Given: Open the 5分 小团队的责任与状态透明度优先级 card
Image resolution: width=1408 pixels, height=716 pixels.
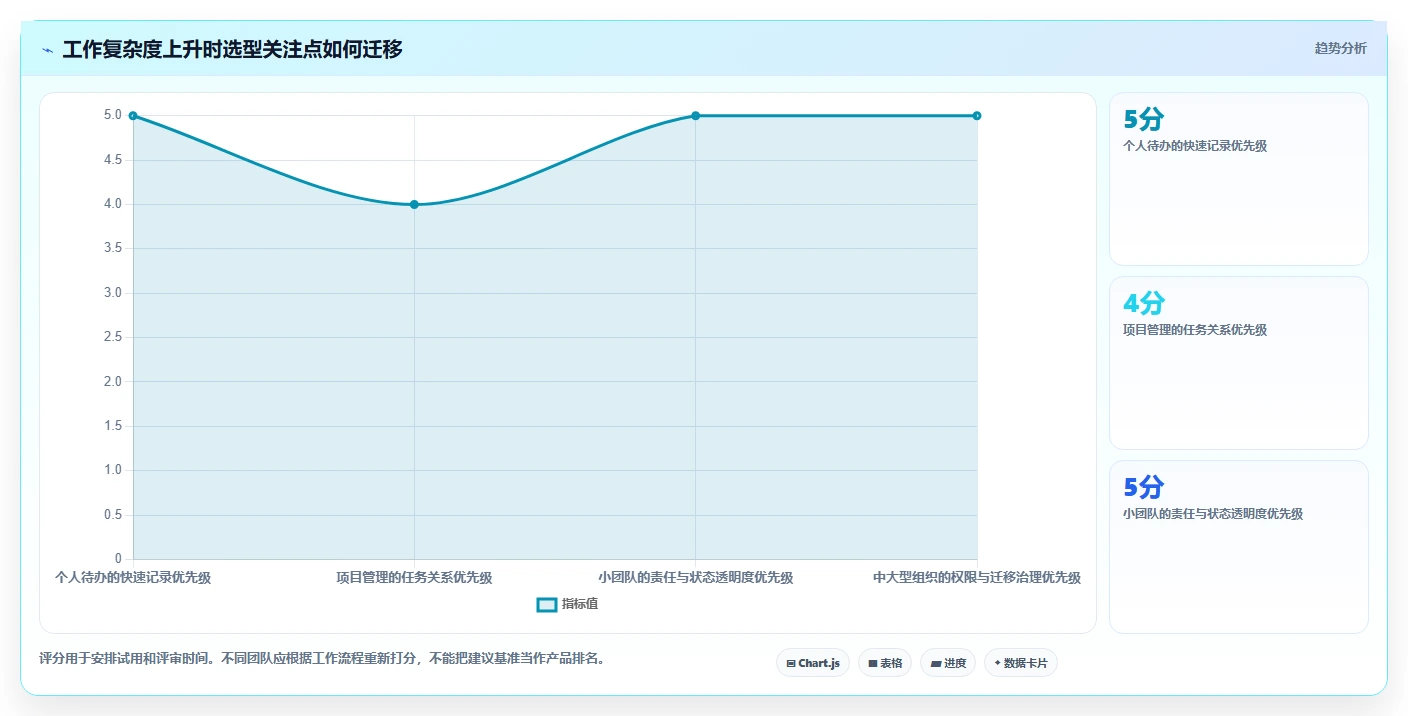Looking at the screenshot, I should pyautogui.click(x=1239, y=547).
